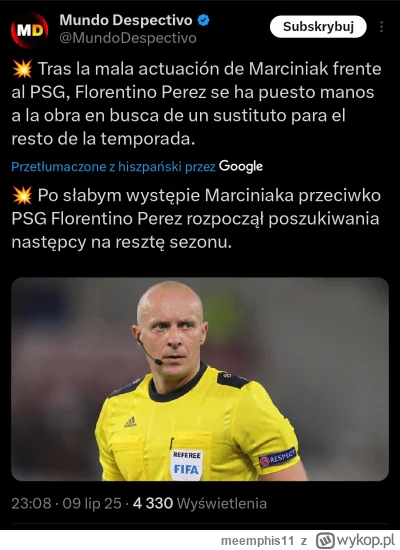Click the Subskrybuj button

click(318, 27)
